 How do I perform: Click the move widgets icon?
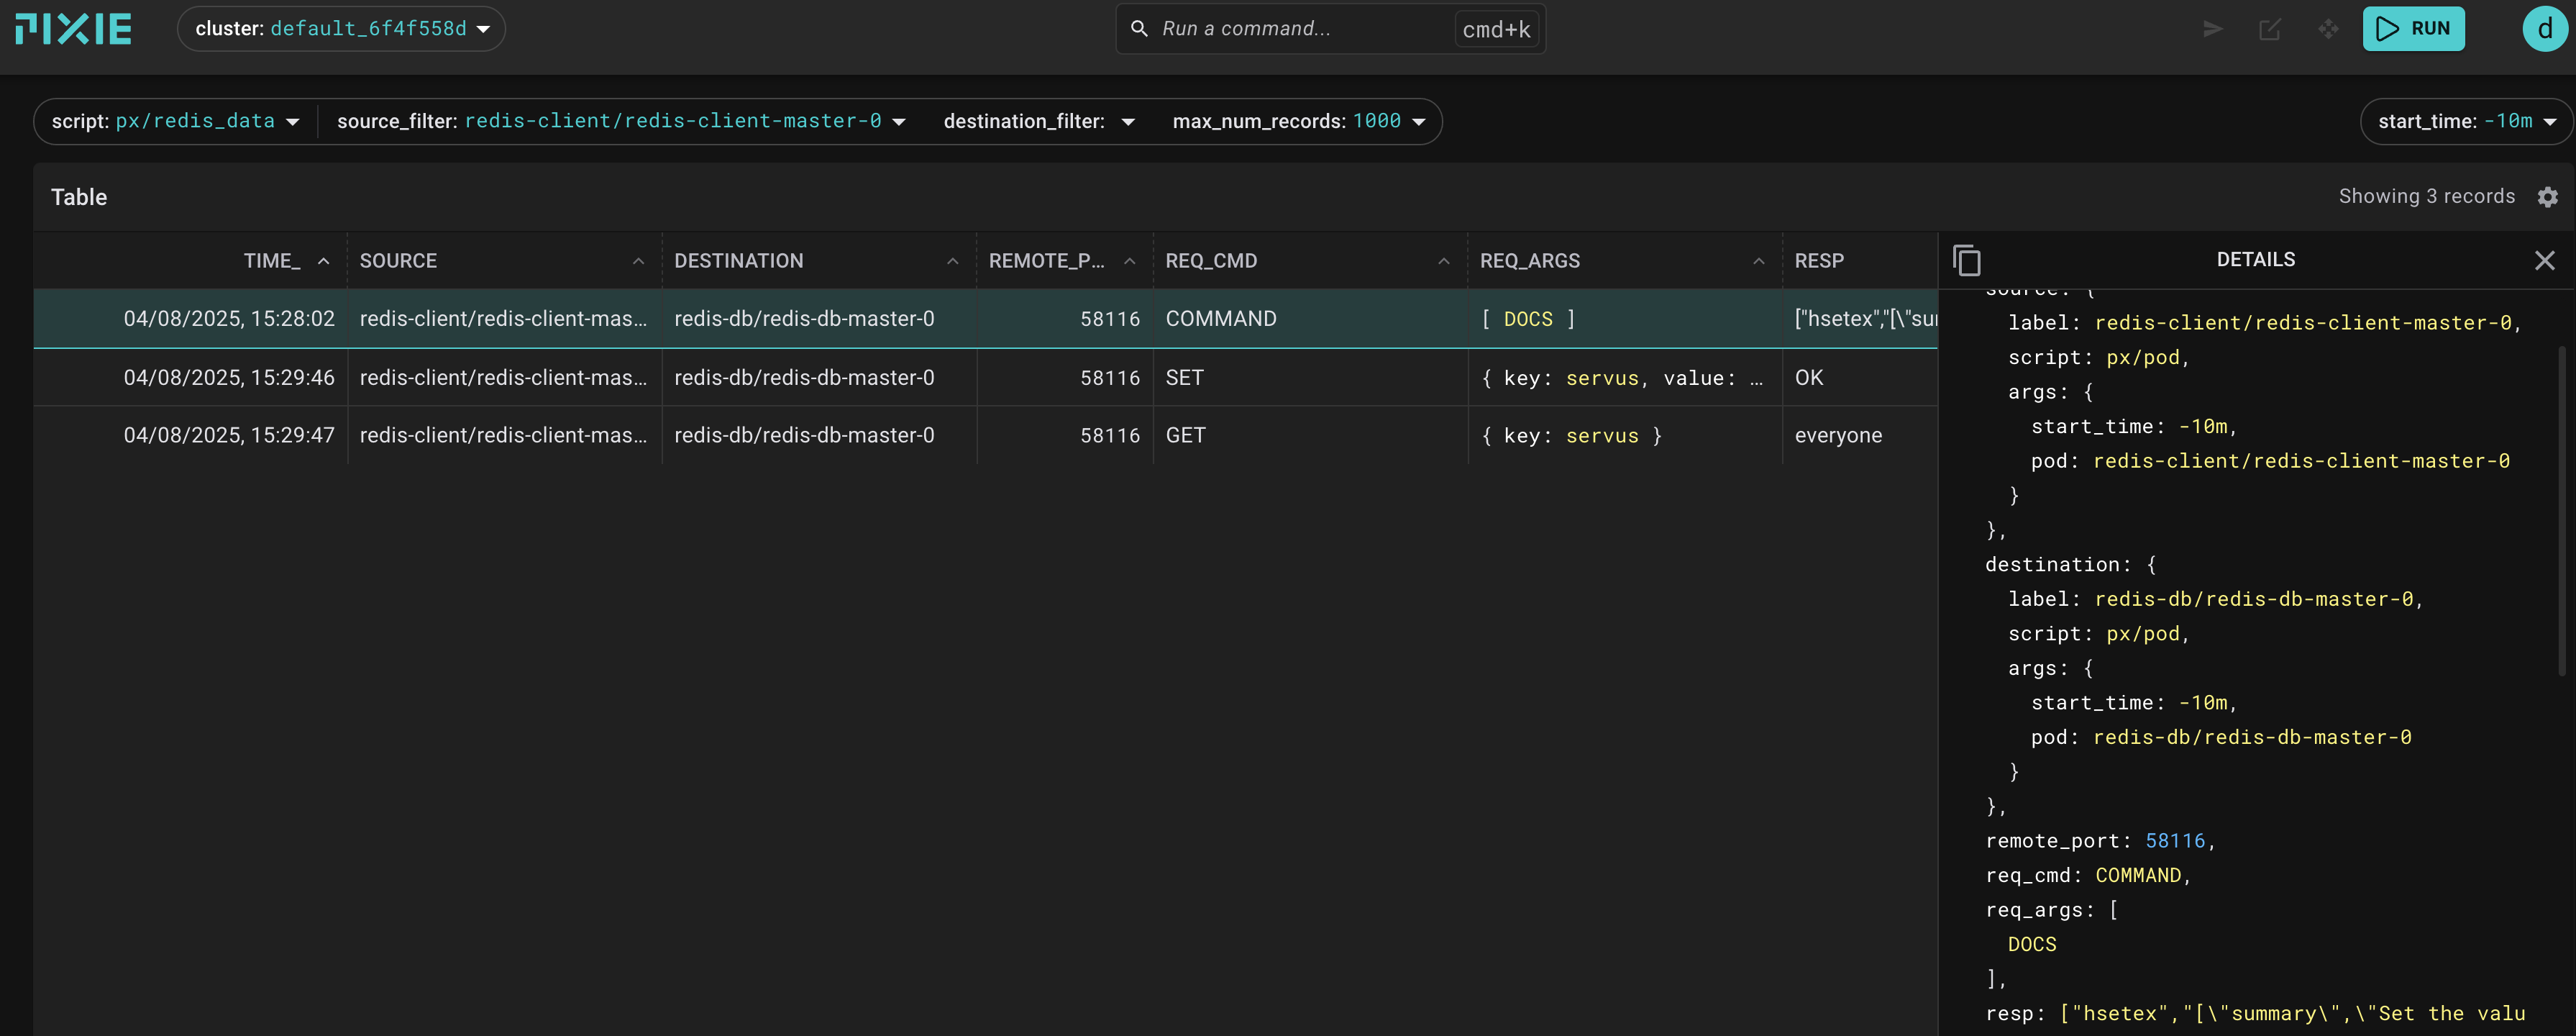[2329, 29]
